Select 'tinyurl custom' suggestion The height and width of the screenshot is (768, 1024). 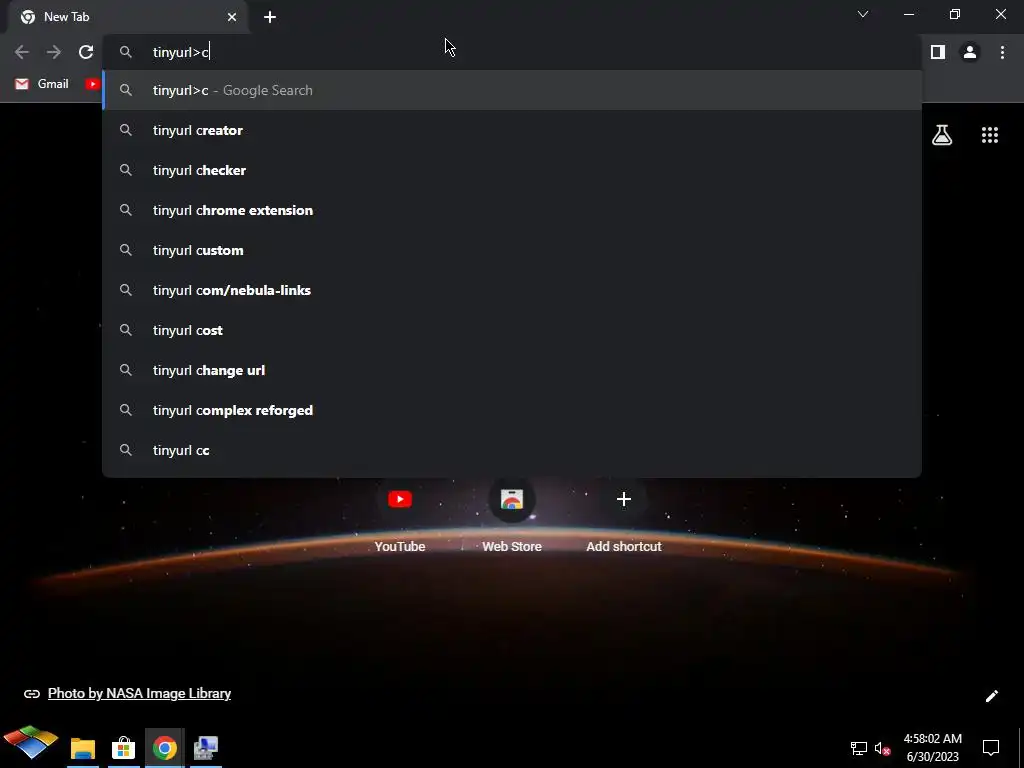(512, 250)
